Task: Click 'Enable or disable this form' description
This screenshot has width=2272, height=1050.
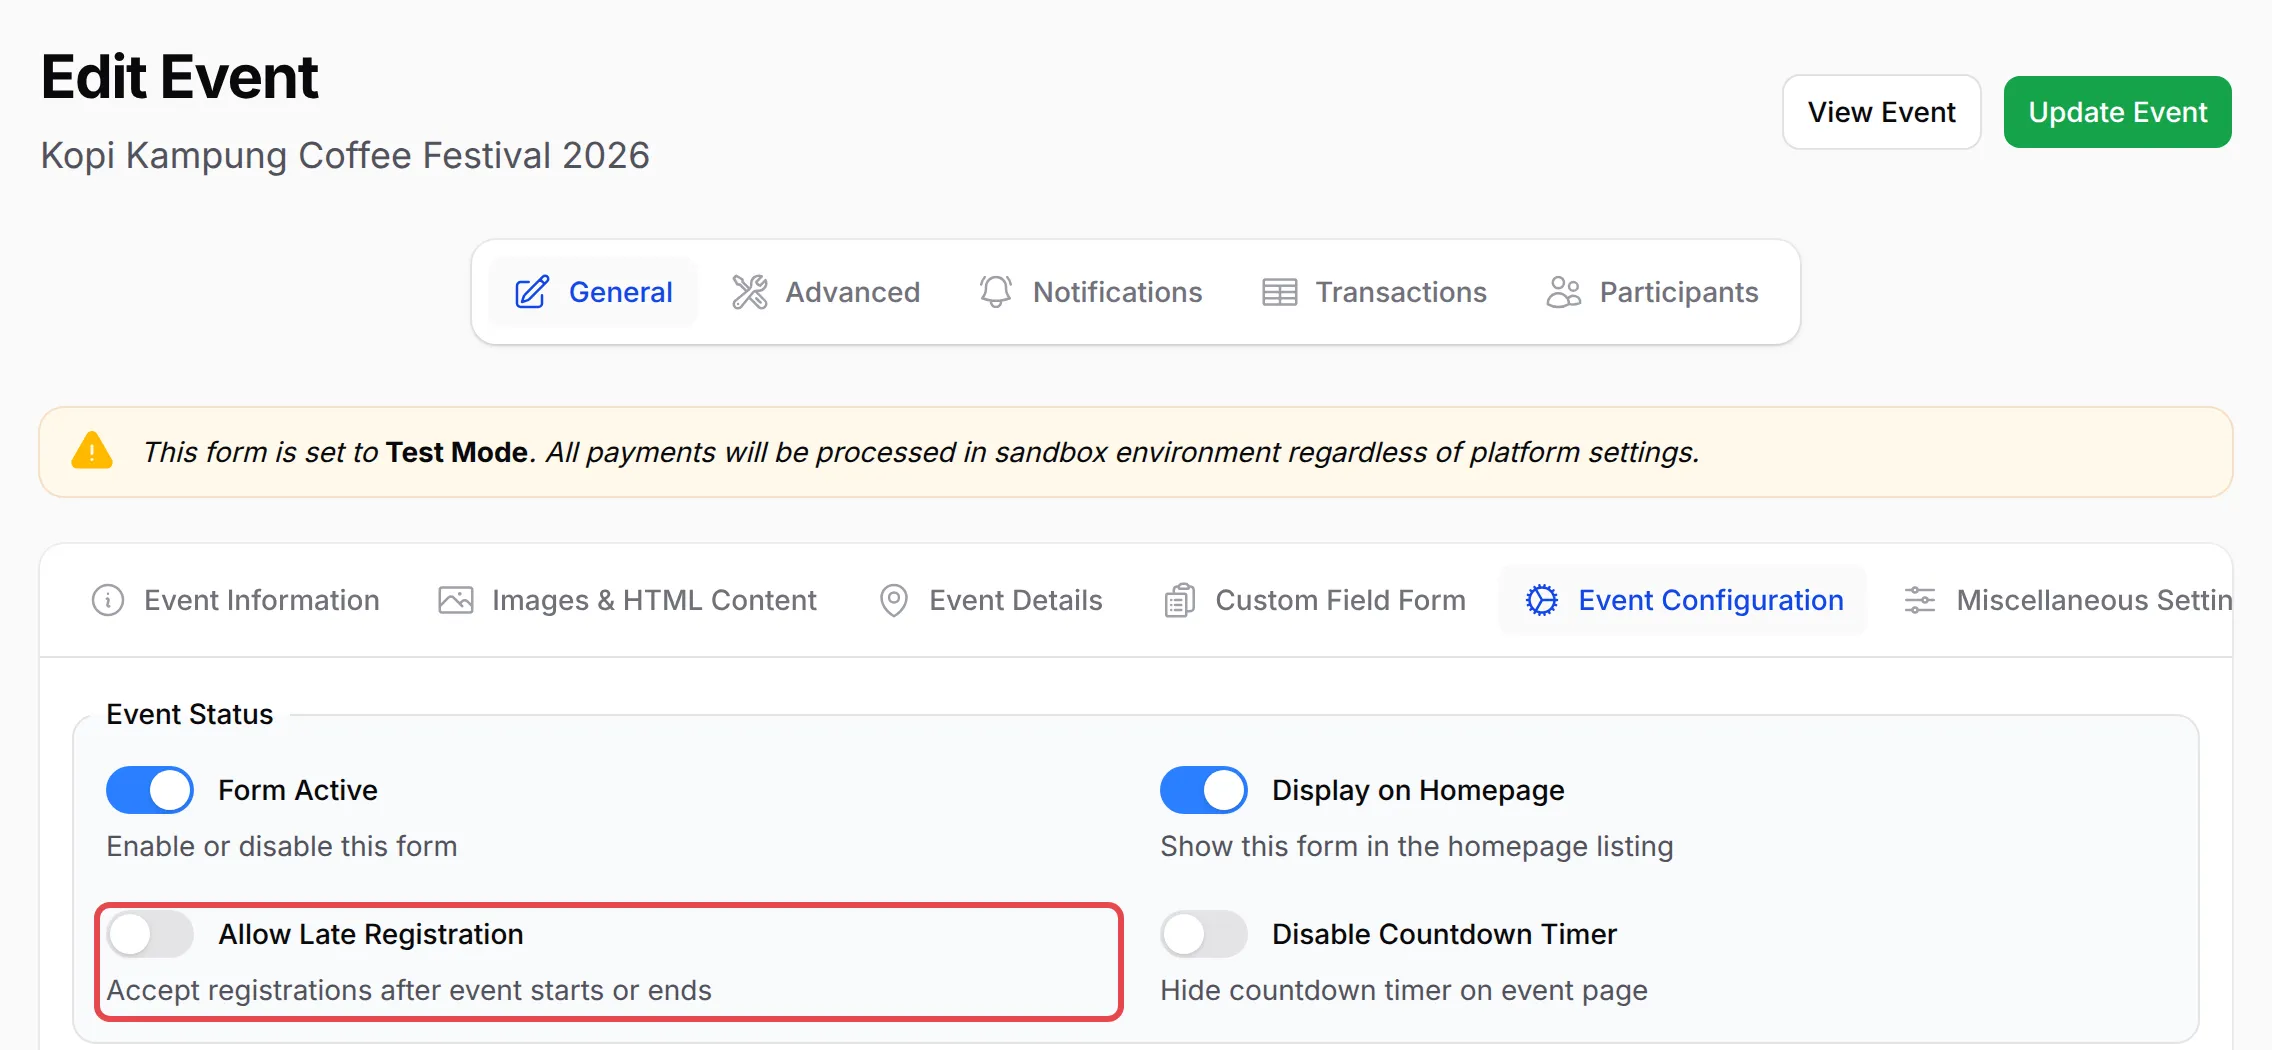Action: point(282,846)
